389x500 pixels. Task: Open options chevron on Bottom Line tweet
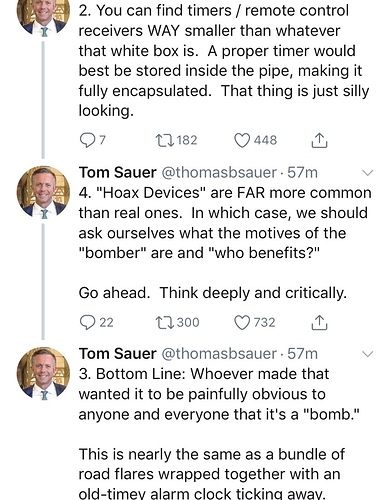(368, 354)
